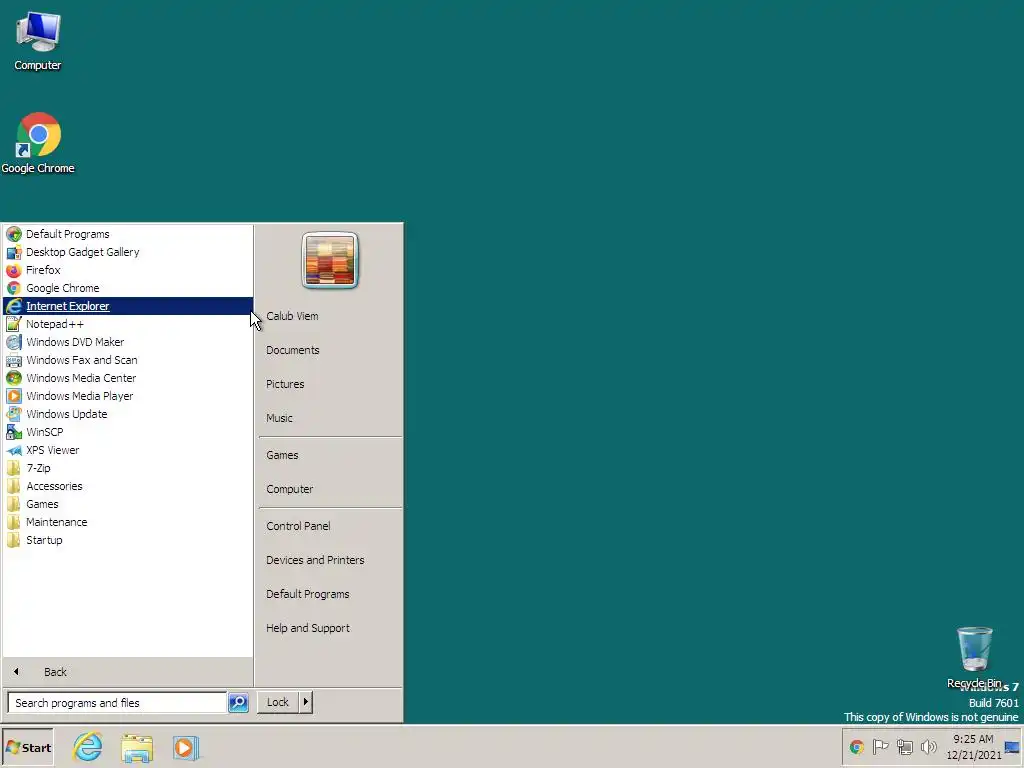Viewport: 1024px width, 768px height.
Task: Launch Desktop Gadget Gallery
Action: (128, 252)
